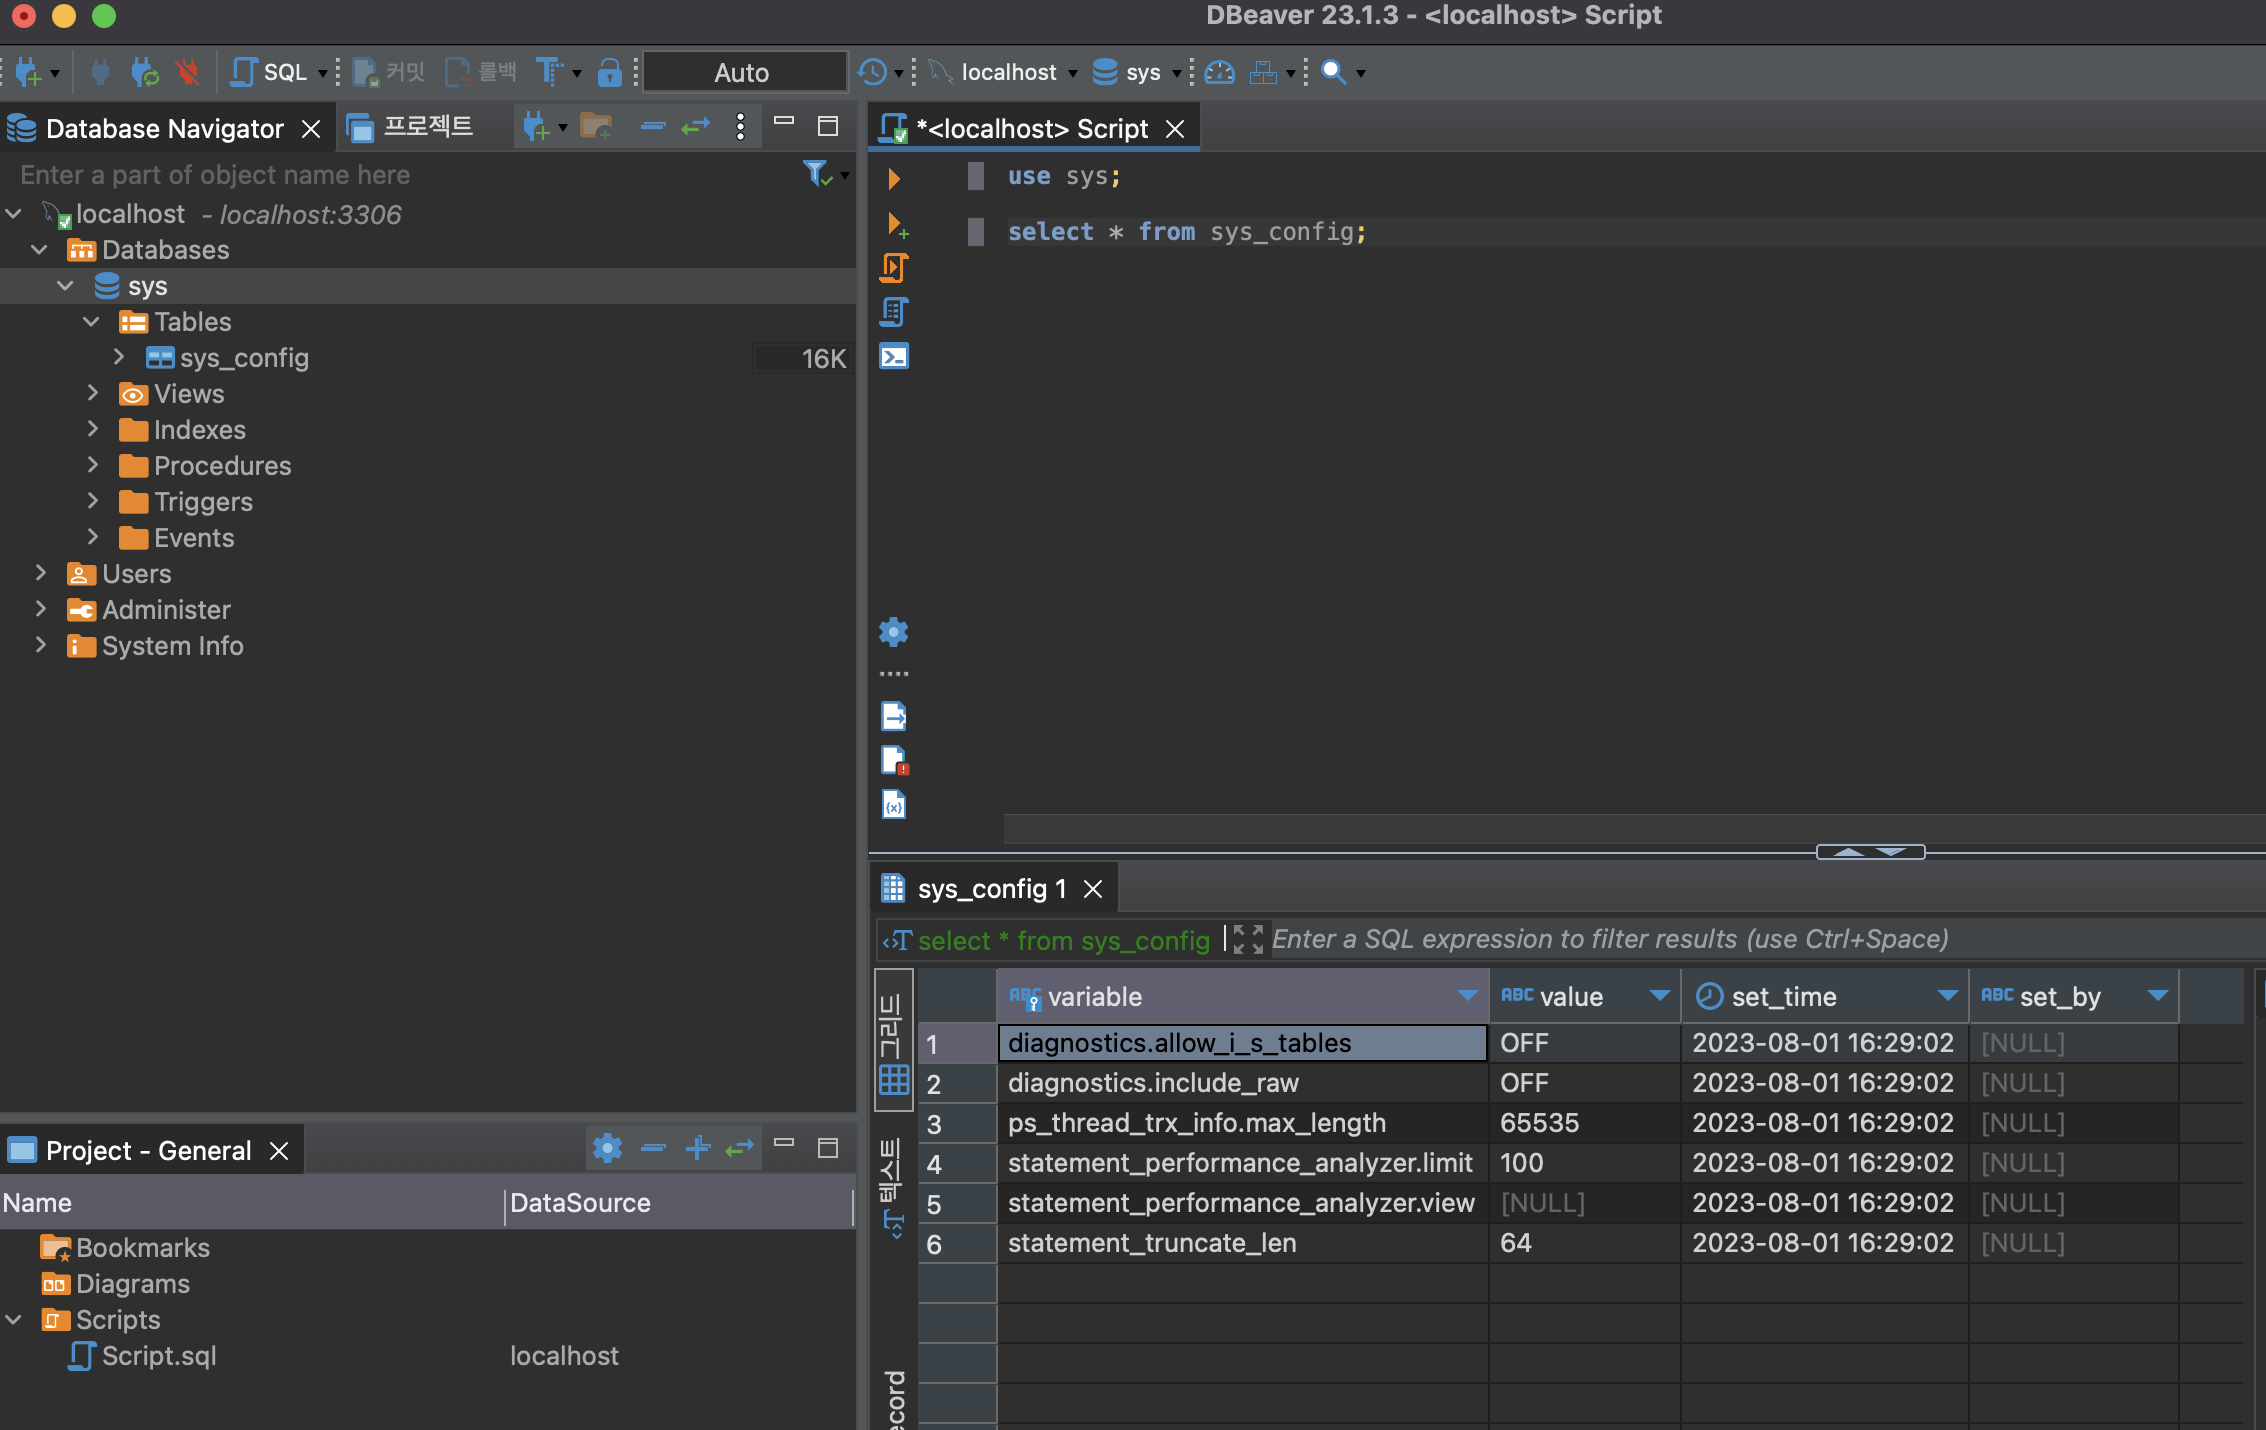This screenshot has height=1430, width=2266.
Task: Click the Auto commit mode field
Action: pyautogui.click(x=743, y=72)
